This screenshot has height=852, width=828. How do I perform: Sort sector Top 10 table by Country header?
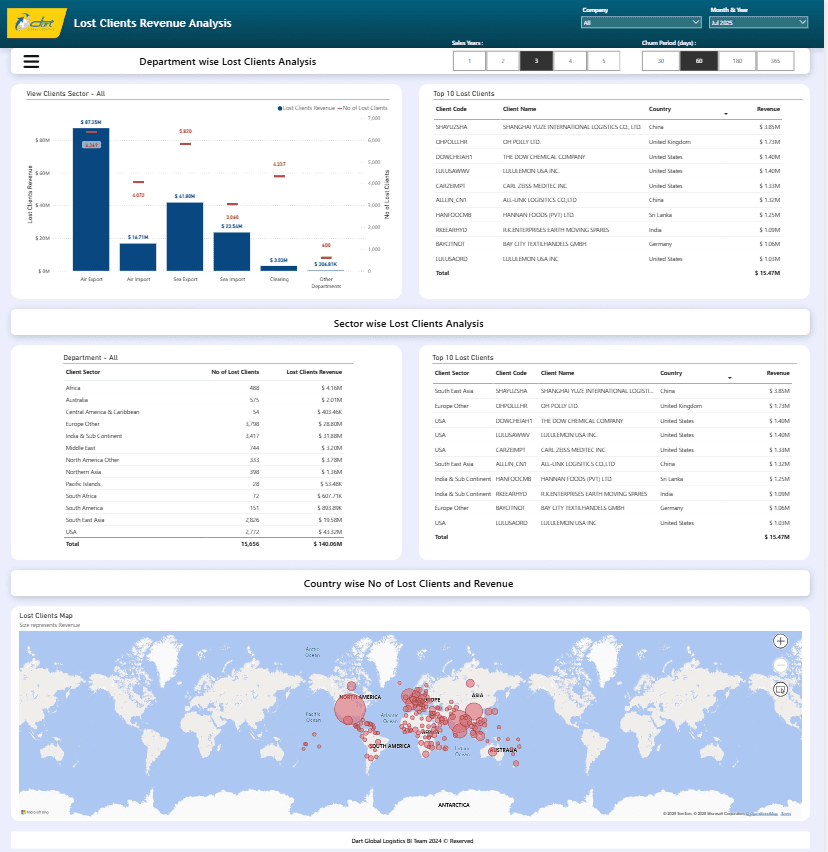(x=671, y=373)
